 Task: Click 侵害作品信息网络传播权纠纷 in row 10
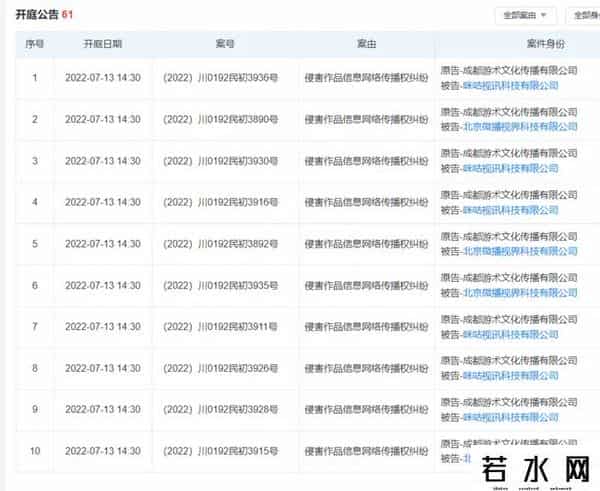coord(366,451)
